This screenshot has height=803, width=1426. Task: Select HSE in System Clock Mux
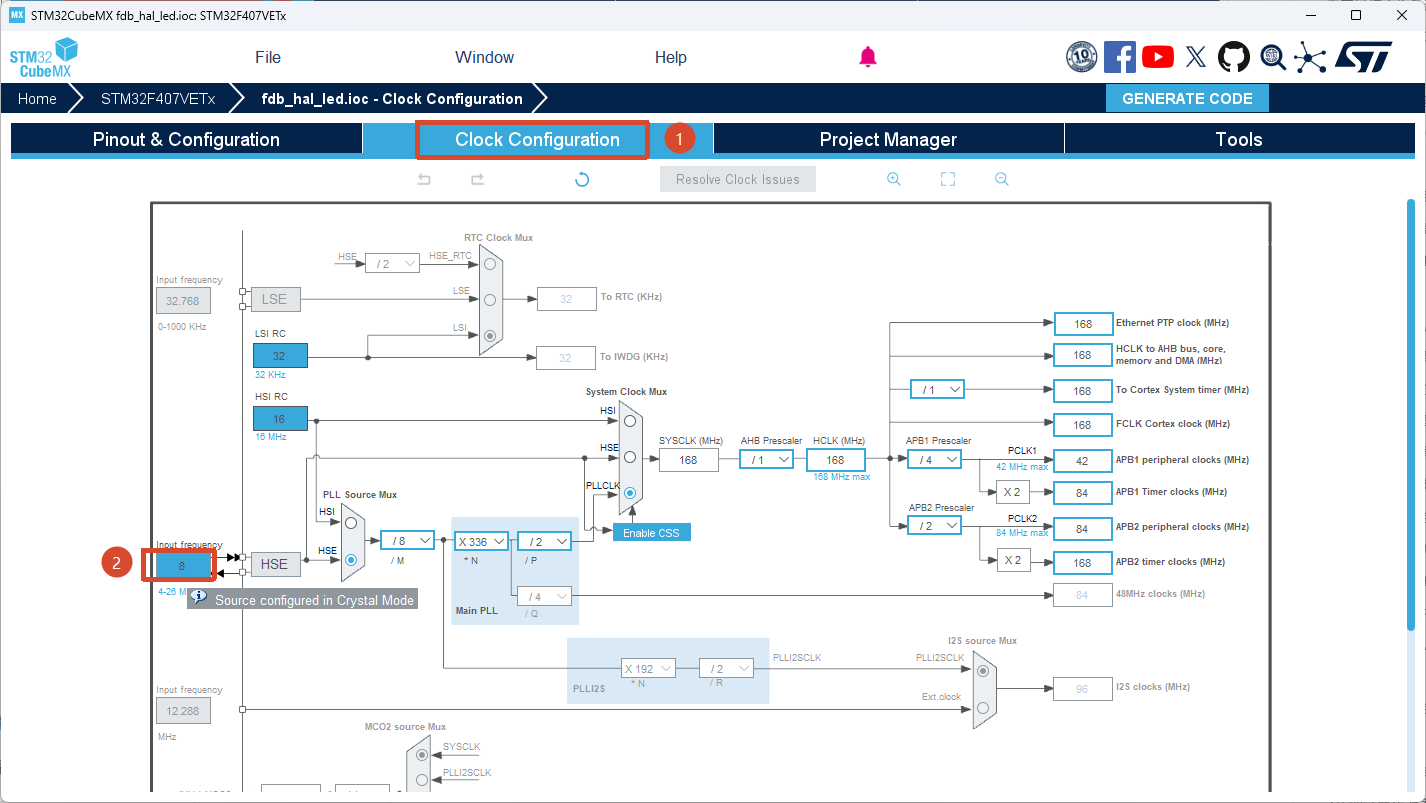coord(630,457)
